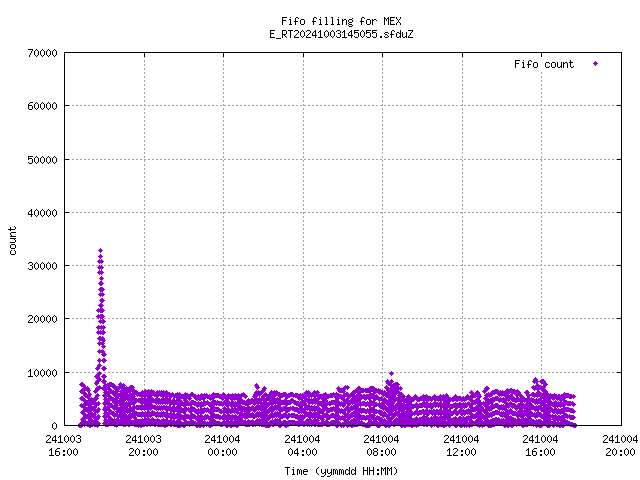Click the x-axis tick label 241004 08:00

pos(381,445)
